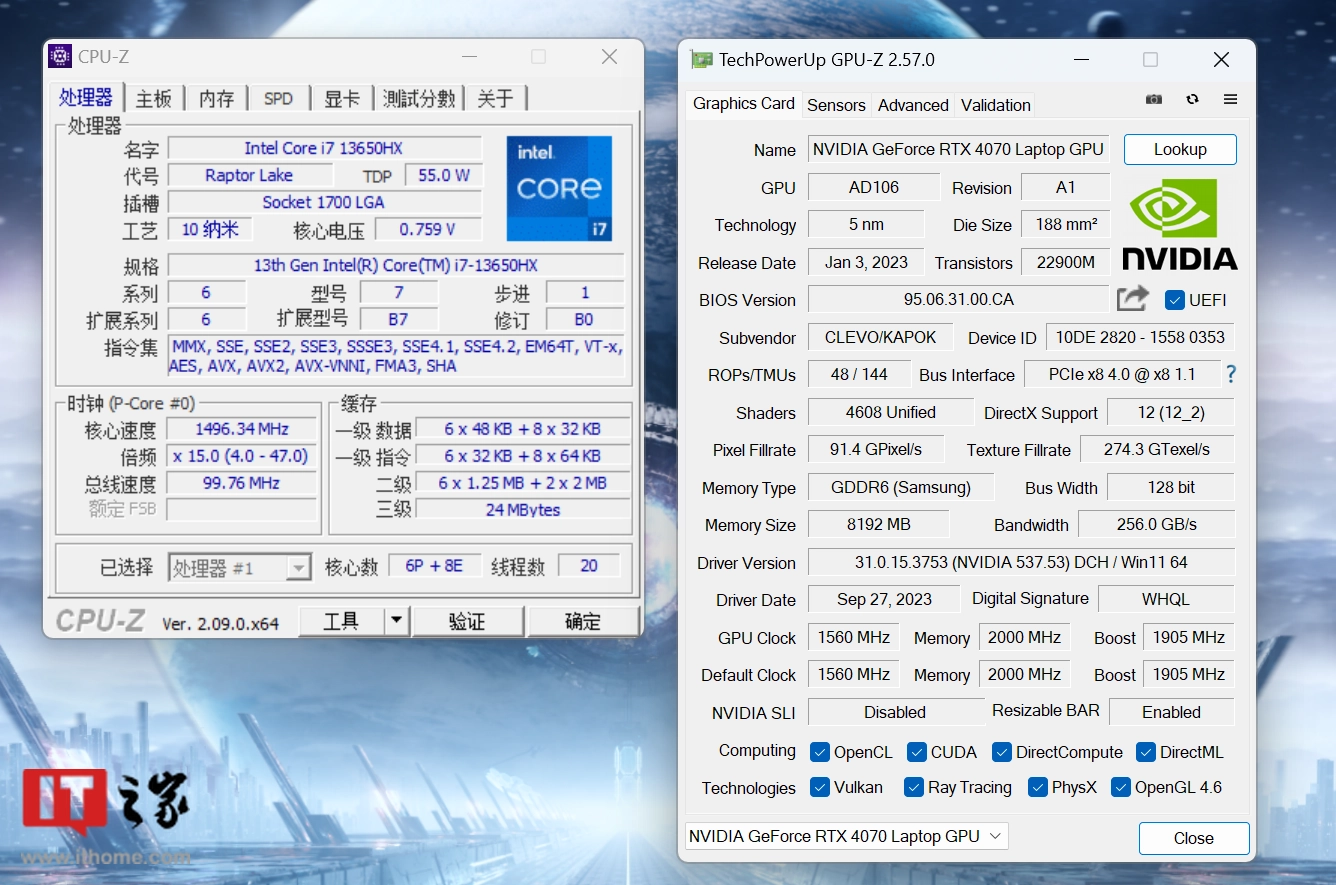
Task: Click the GPU-Z screenshot camera icon
Action: (x=1154, y=100)
